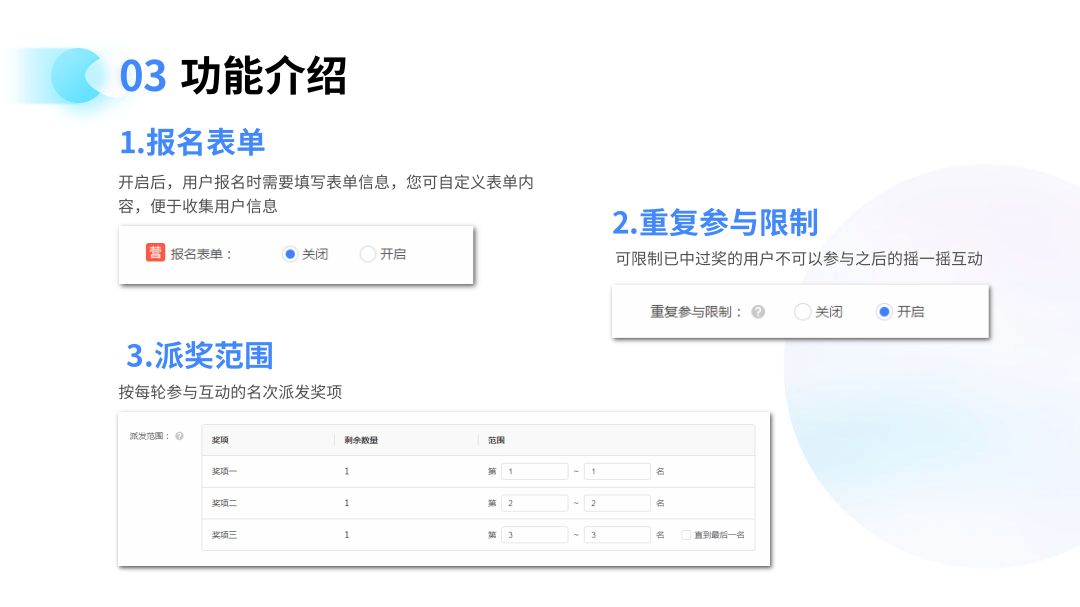The width and height of the screenshot is (1080, 607).
Task: Click text 按每轮参与互动的名次派发奖项
Action: coord(230,392)
